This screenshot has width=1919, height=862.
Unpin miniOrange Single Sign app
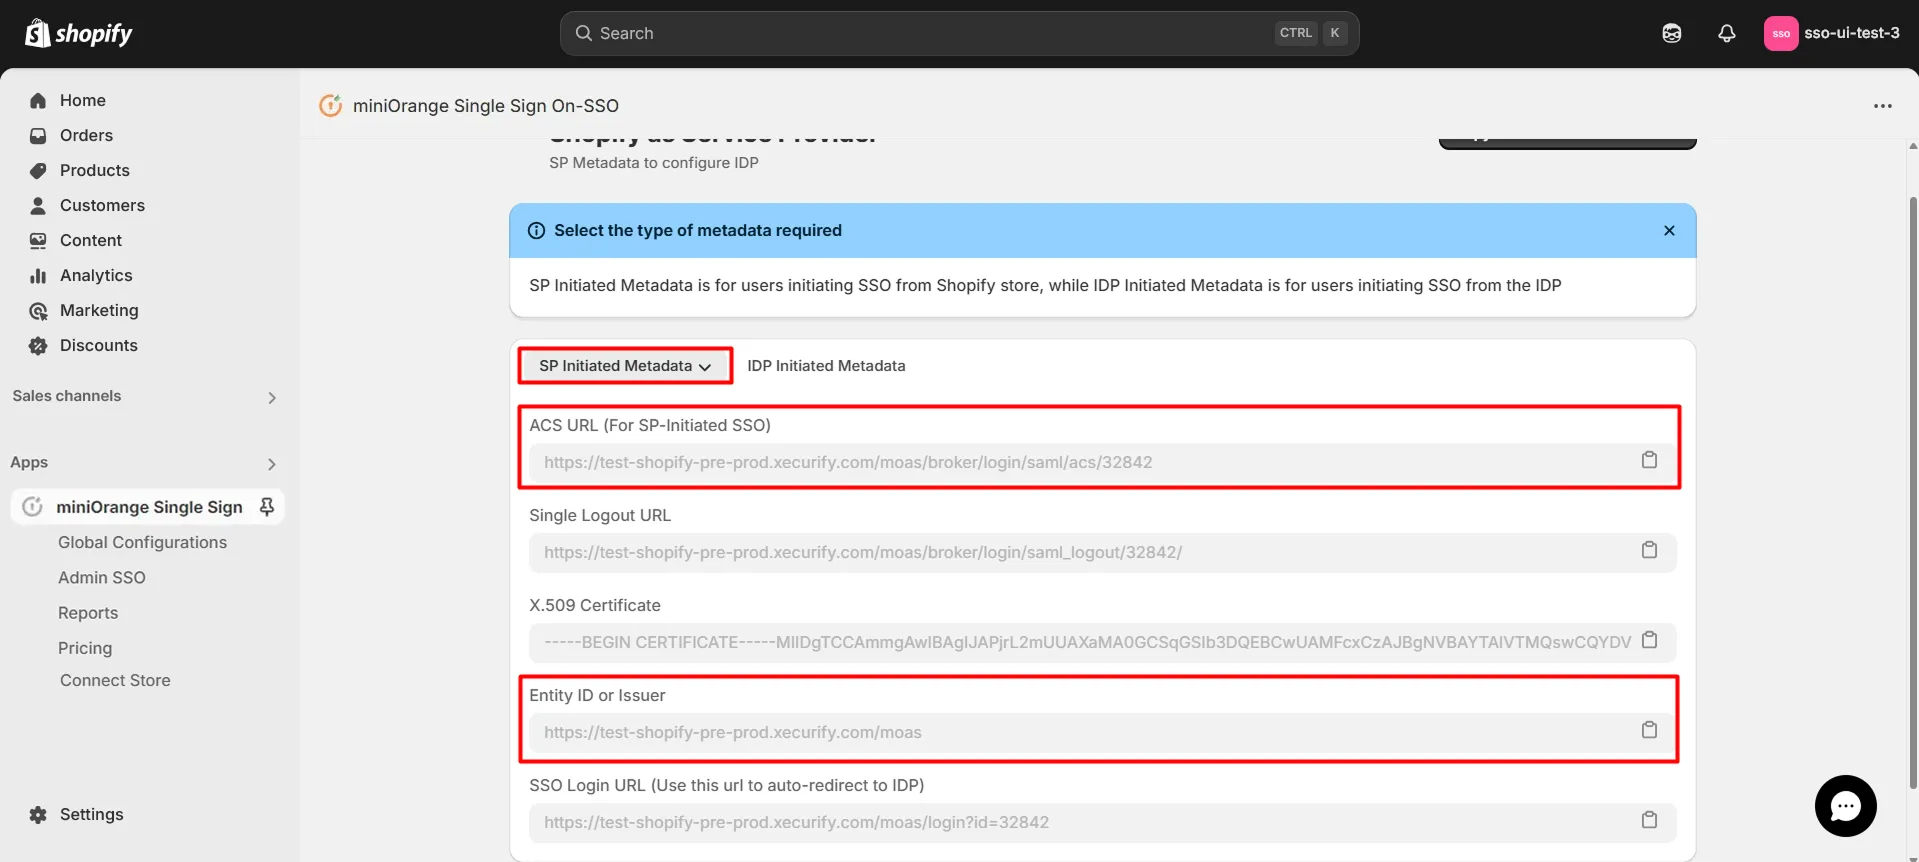[267, 507]
